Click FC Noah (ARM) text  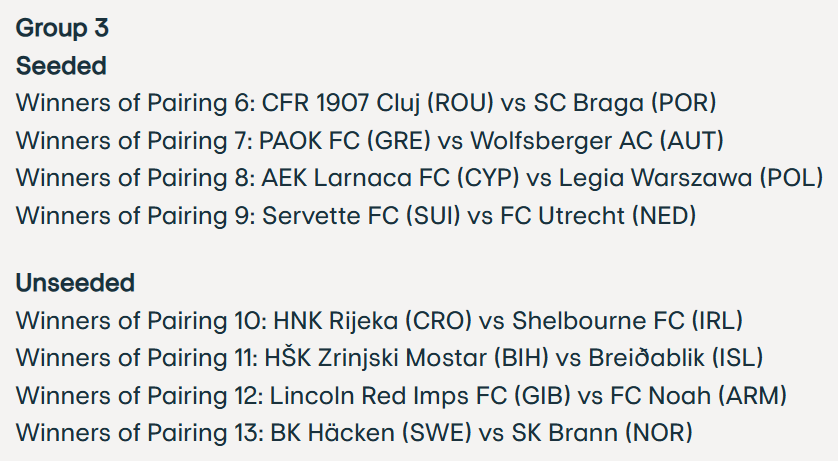tap(699, 396)
